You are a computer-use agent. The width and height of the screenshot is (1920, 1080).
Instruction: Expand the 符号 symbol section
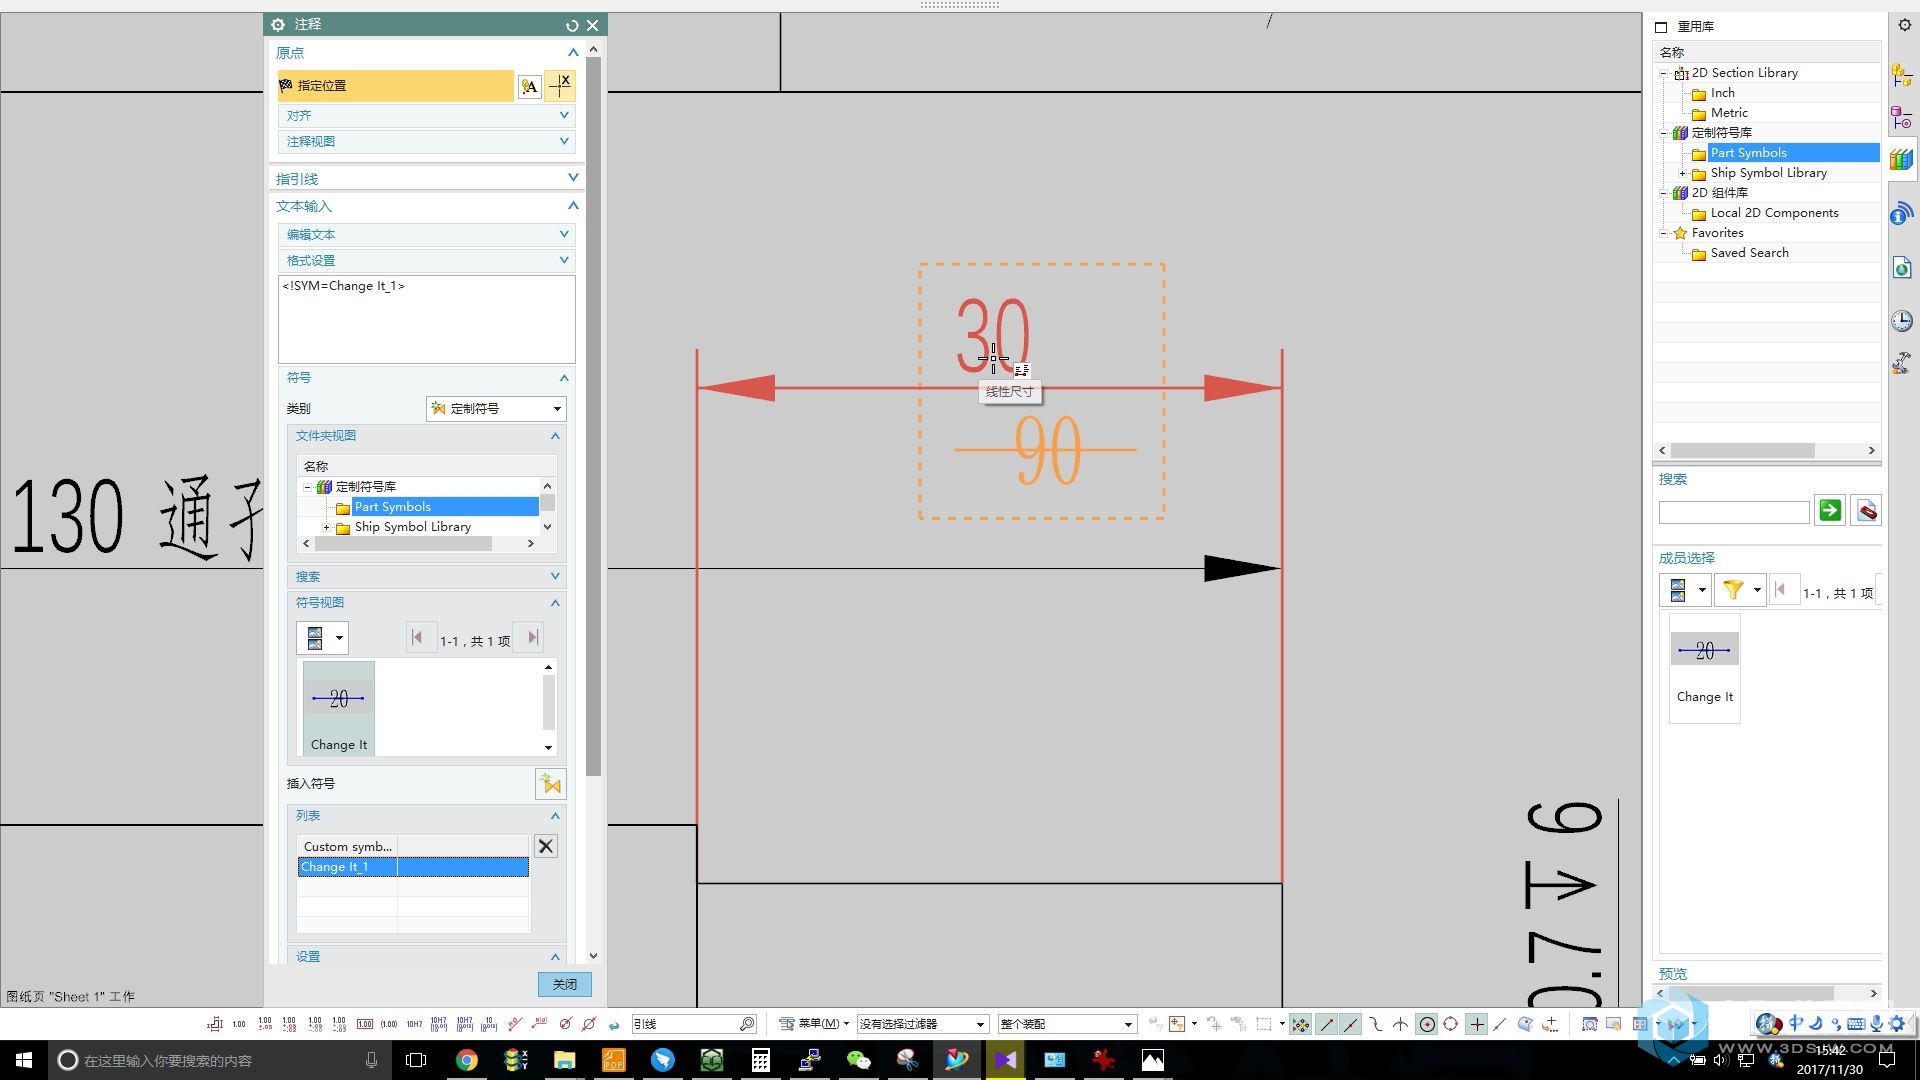pos(564,377)
